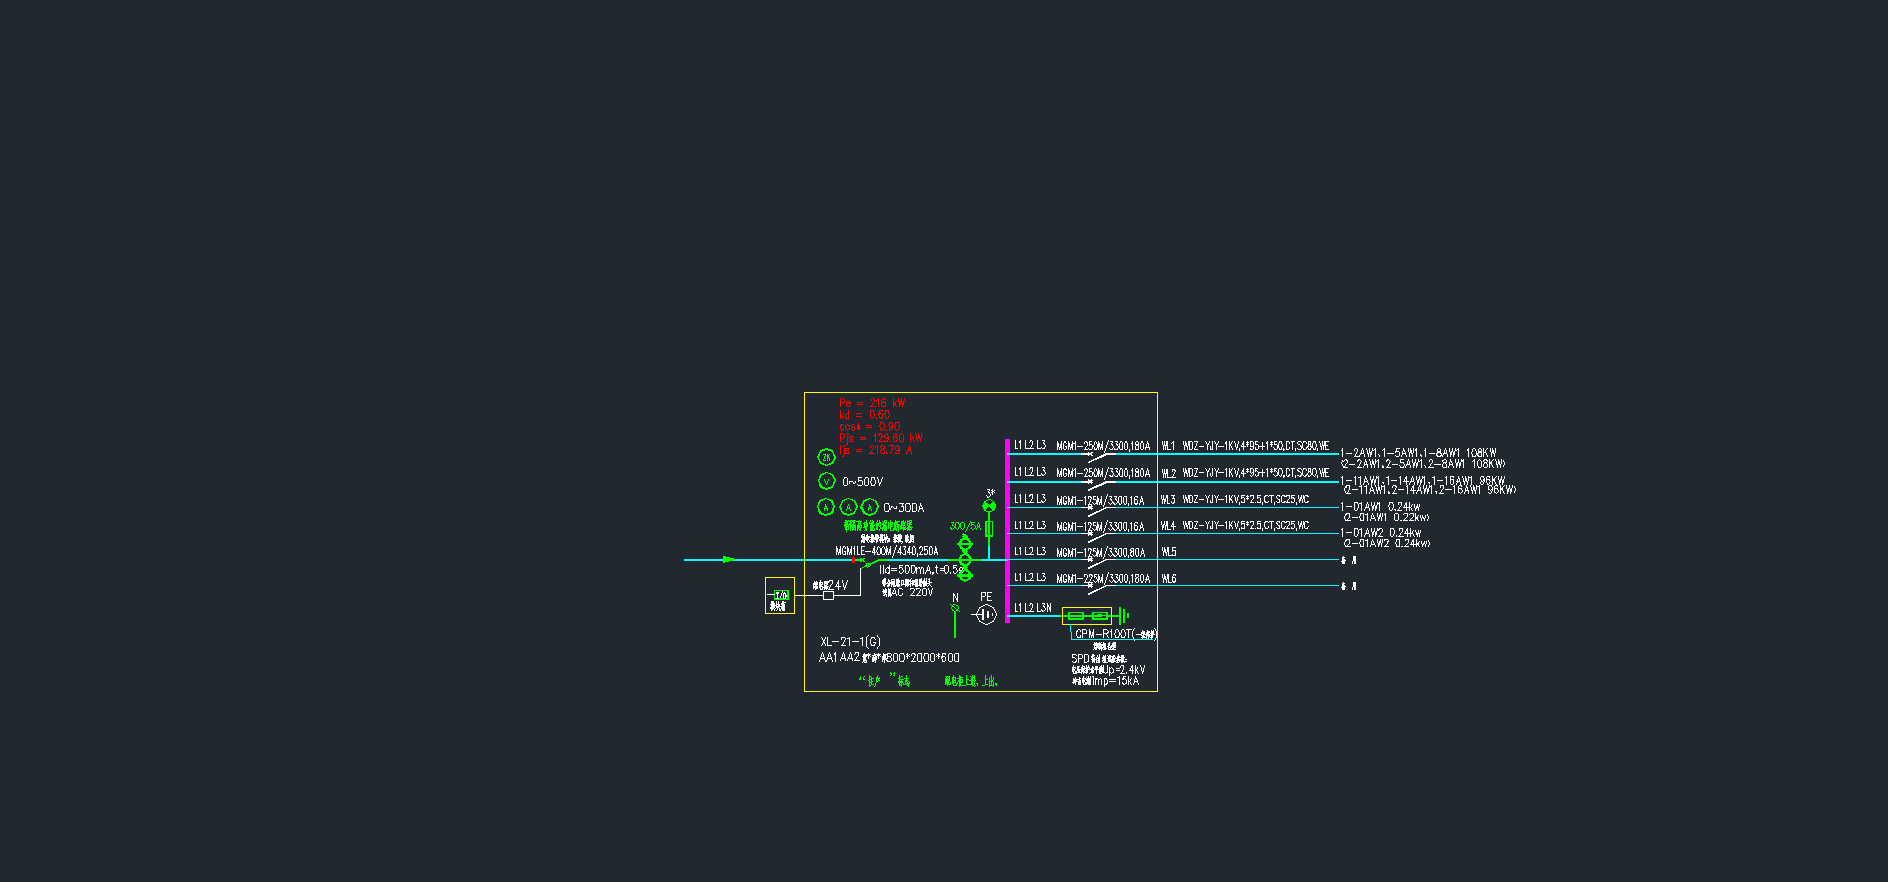1888x882 pixels.
Task: Select the N neutral terminal symbol
Action: 955,608
